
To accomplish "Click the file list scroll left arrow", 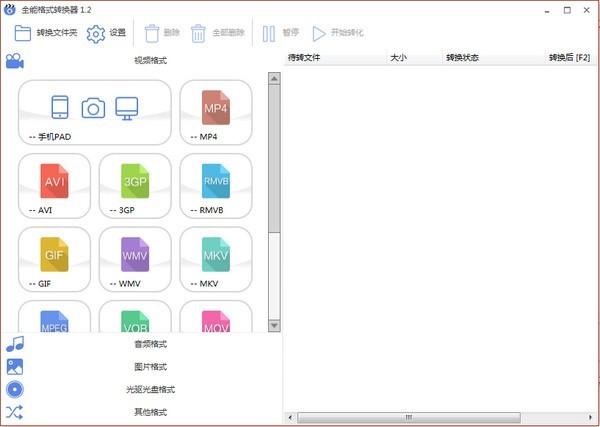I will [x=290, y=417].
